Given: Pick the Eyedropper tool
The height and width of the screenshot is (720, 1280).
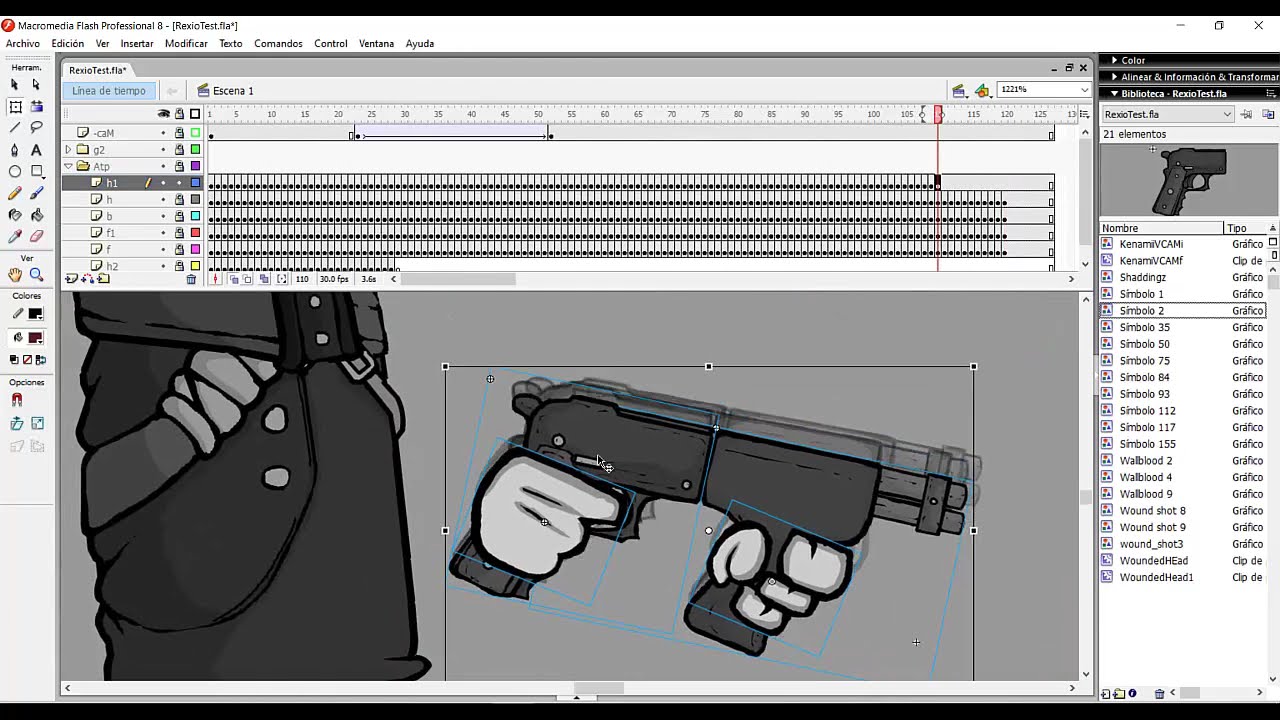Looking at the screenshot, I should 15,237.
